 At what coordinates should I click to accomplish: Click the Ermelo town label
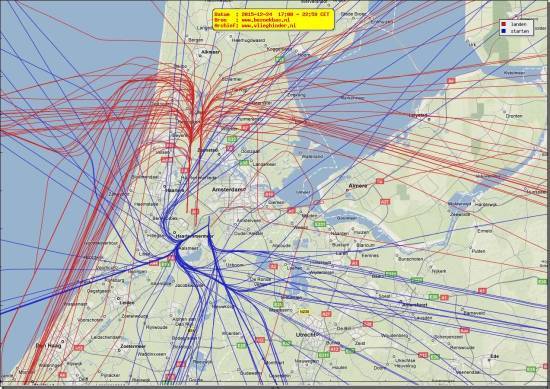(484, 231)
